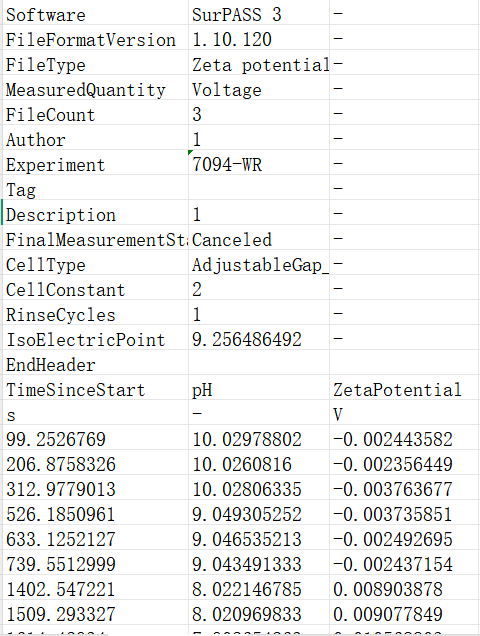Click the 7094-WR experiment cell
The height and width of the screenshot is (636, 480).
click(x=259, y=163)
